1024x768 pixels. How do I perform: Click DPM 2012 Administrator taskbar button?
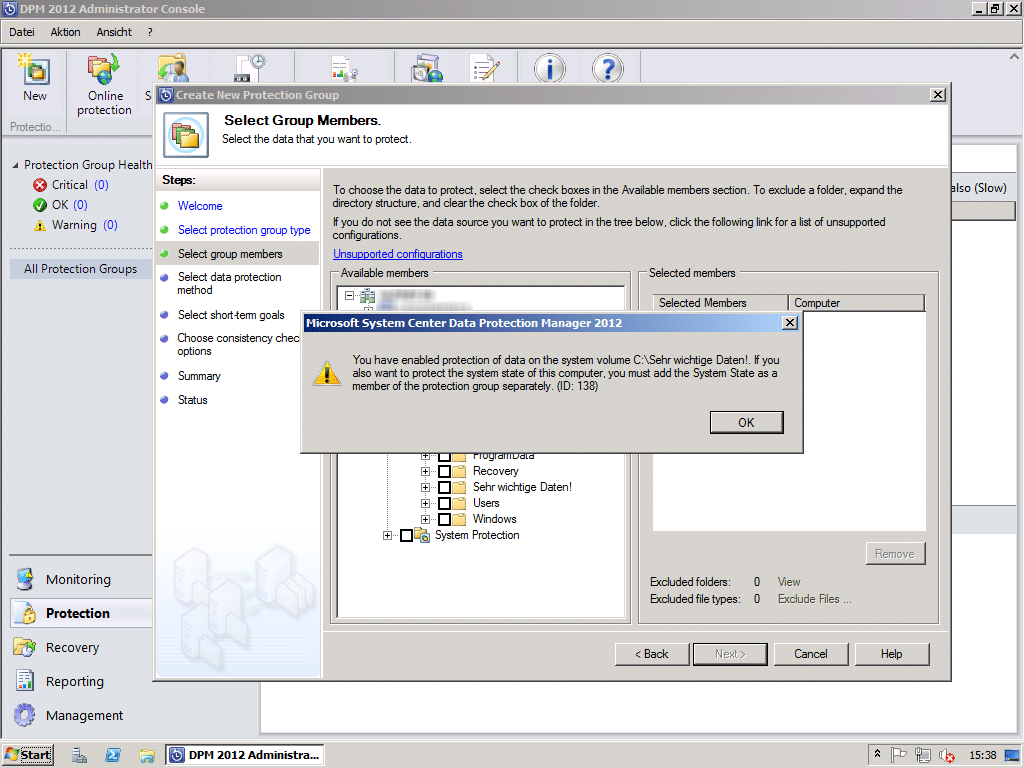[244, 755]
